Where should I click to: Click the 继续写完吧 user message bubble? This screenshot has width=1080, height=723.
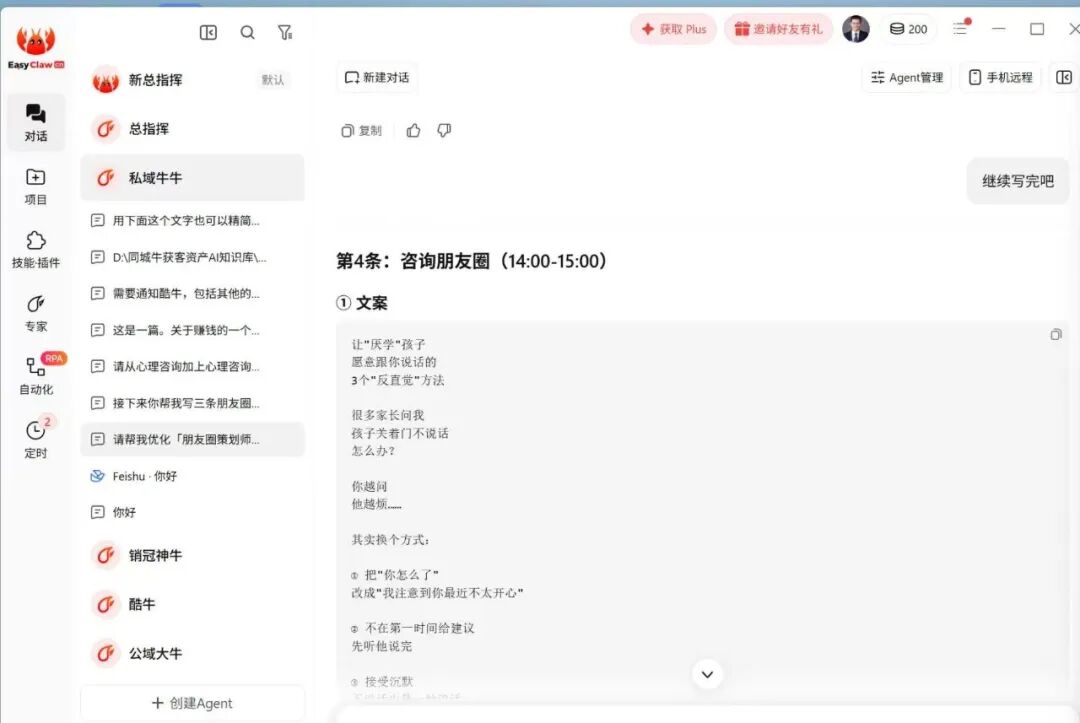pyautogui.click(x=1017, y=181)
